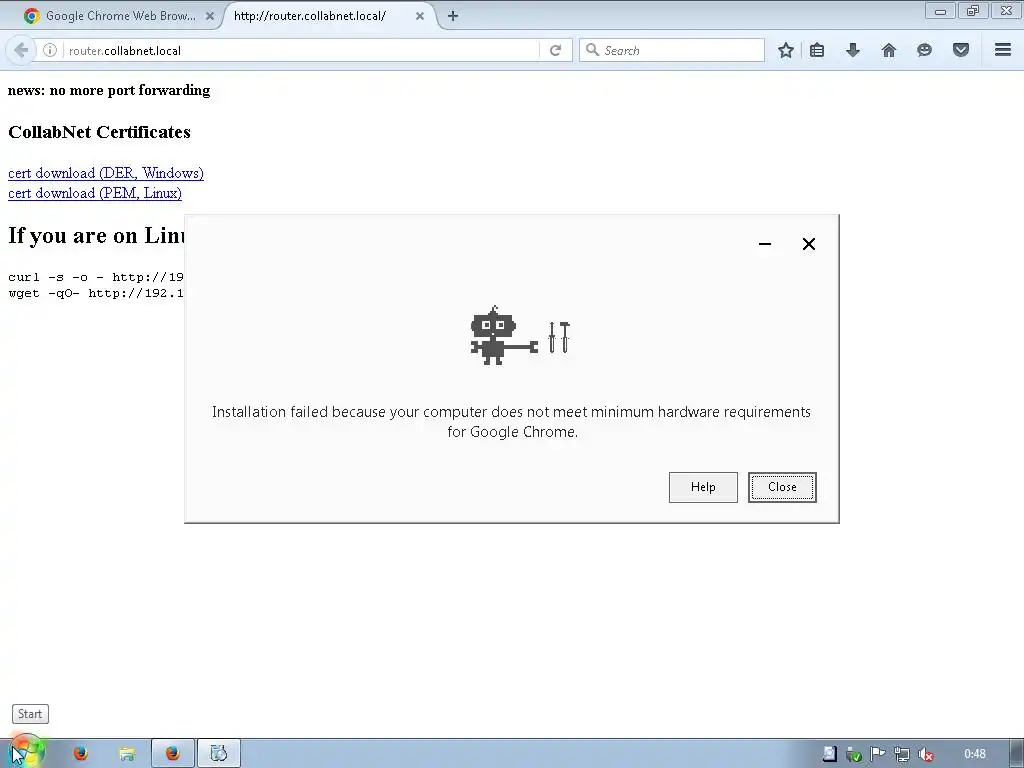Open Windows Explorer from the taskbar
Image resolution: width=1024 pixels, height=768 pixels.
127,754
